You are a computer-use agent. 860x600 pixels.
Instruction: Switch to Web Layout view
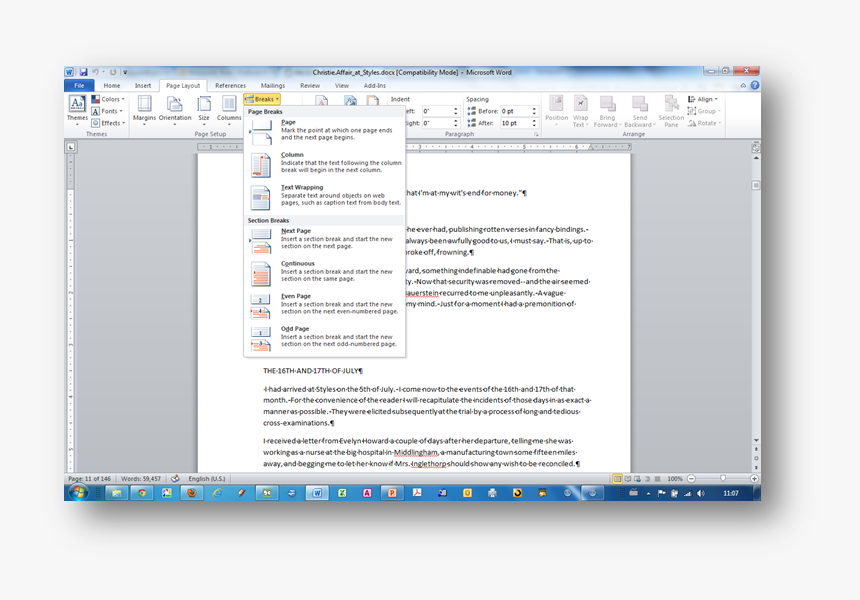pyautogui.click(x=637, y=479)
